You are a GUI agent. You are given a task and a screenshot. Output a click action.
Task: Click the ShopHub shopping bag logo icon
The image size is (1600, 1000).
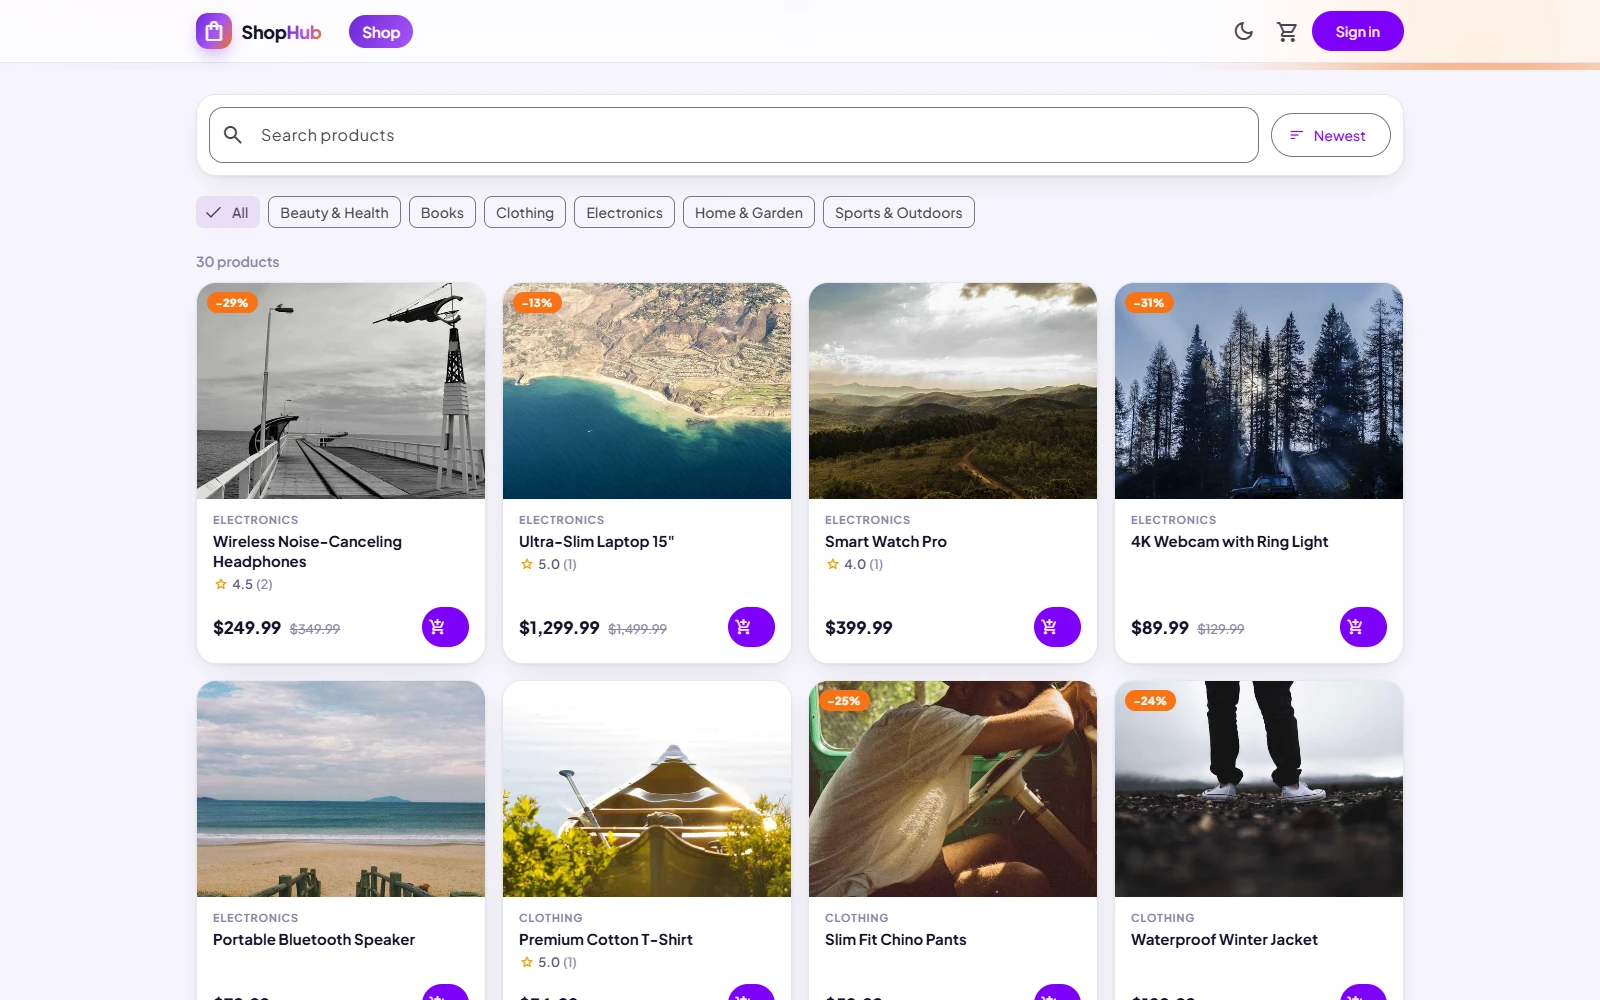click(214, 32)
